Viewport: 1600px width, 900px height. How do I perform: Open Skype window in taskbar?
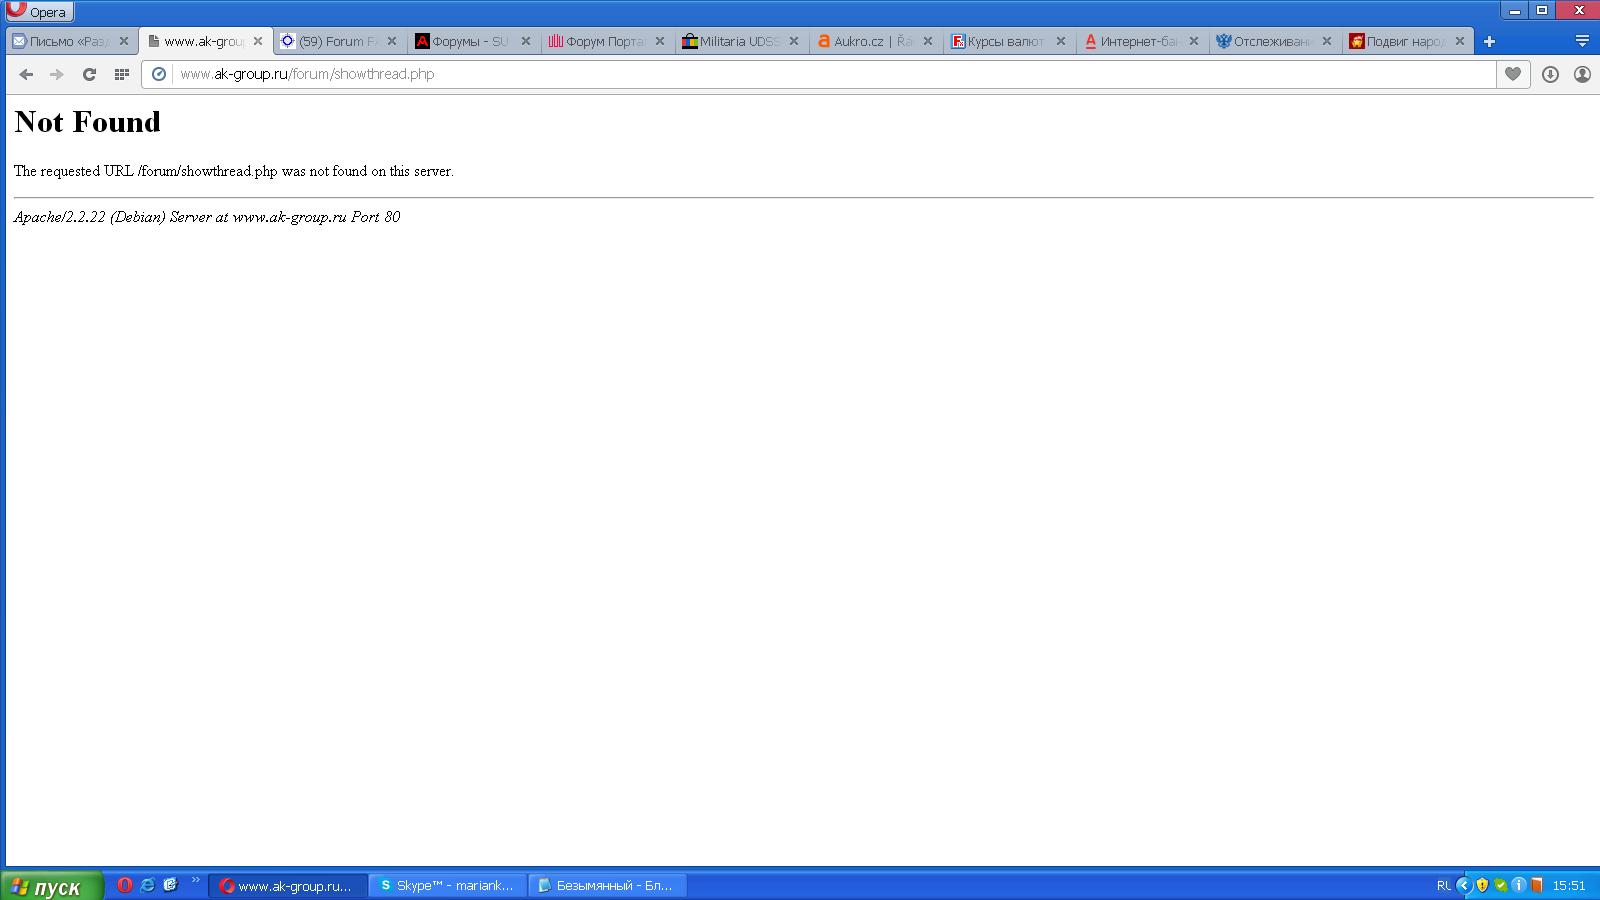coord(447,886)
